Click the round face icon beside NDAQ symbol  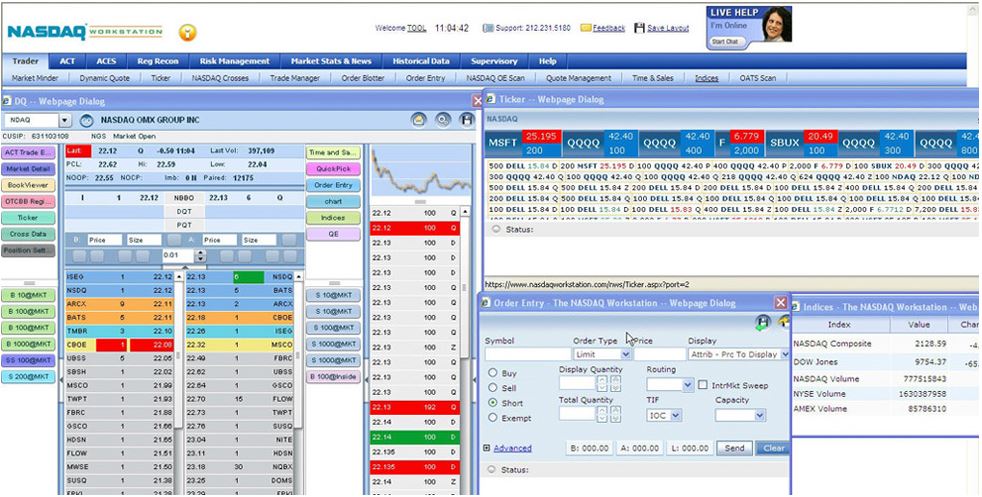click(x=86, y=120)
